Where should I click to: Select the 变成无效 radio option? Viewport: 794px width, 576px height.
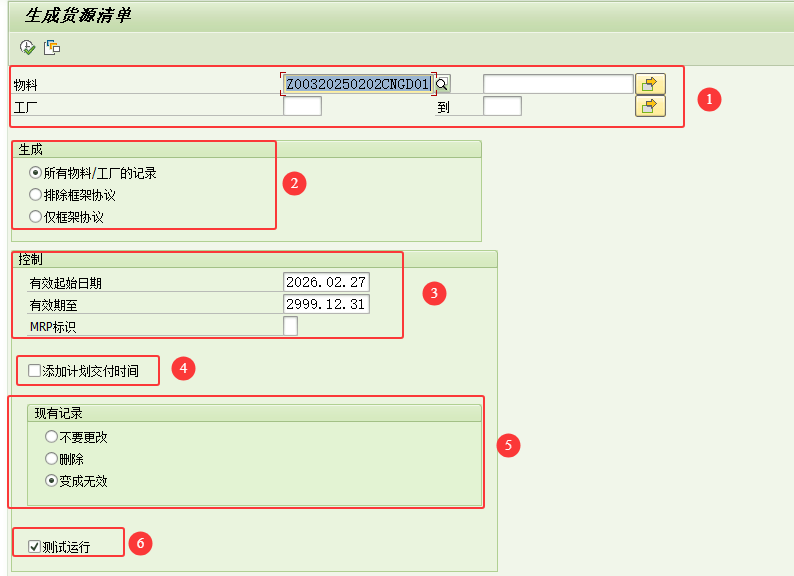point(51,481)
